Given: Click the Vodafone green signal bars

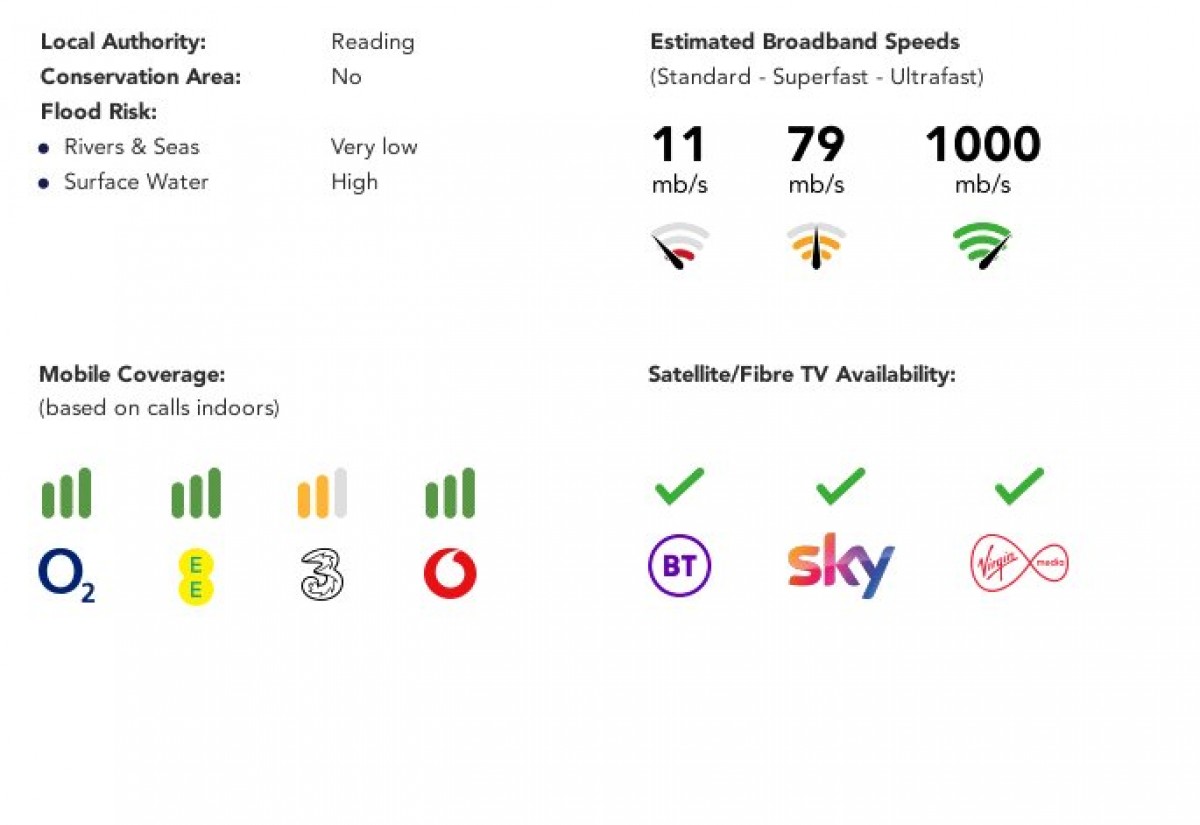Looking at the screenshot, I should click(450, 493).
